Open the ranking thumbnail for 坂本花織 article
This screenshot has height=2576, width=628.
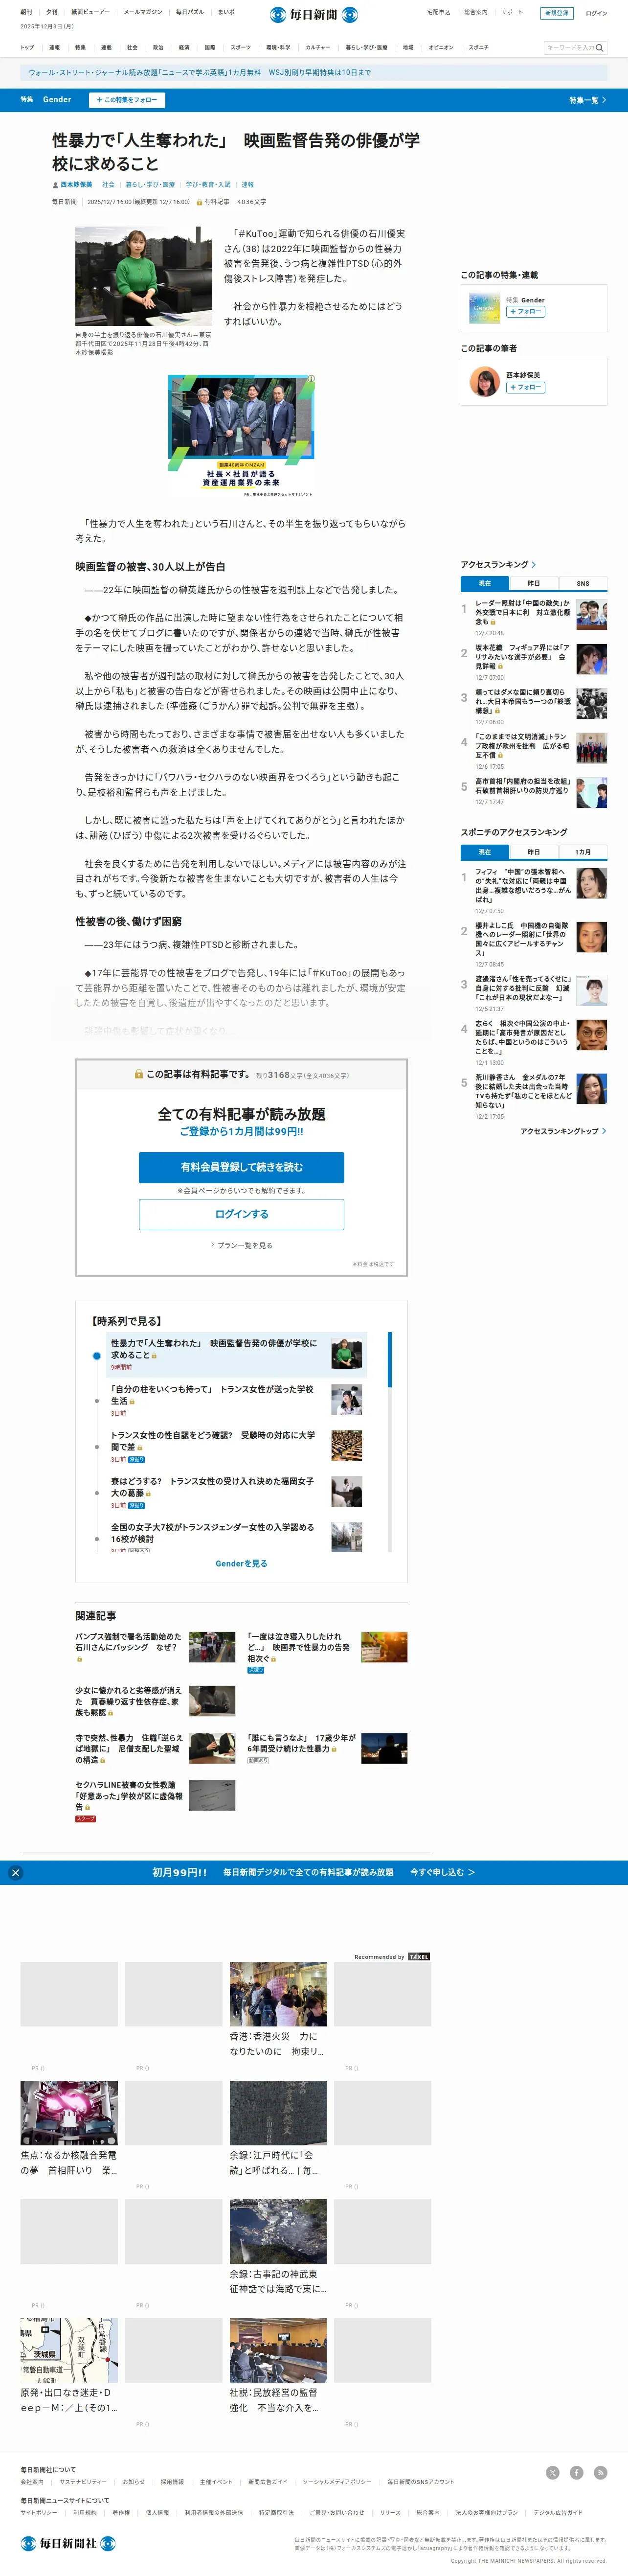[x=591, y=660]
